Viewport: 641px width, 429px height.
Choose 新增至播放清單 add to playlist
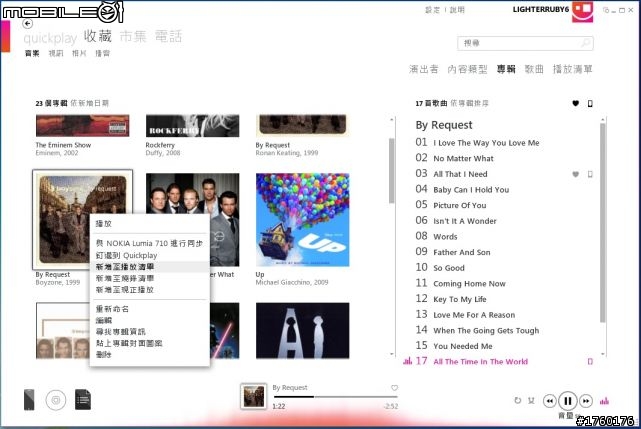click(x=125, y=267)
